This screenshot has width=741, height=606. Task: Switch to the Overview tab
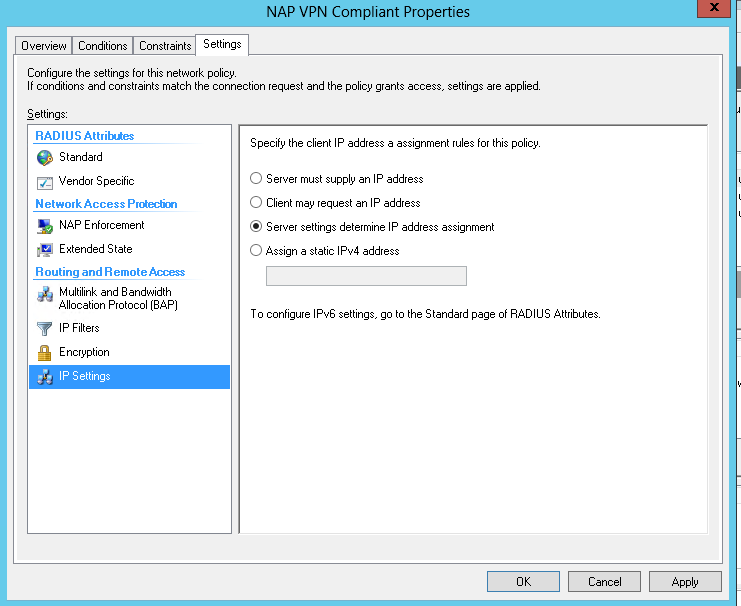[x=43, y=46]
